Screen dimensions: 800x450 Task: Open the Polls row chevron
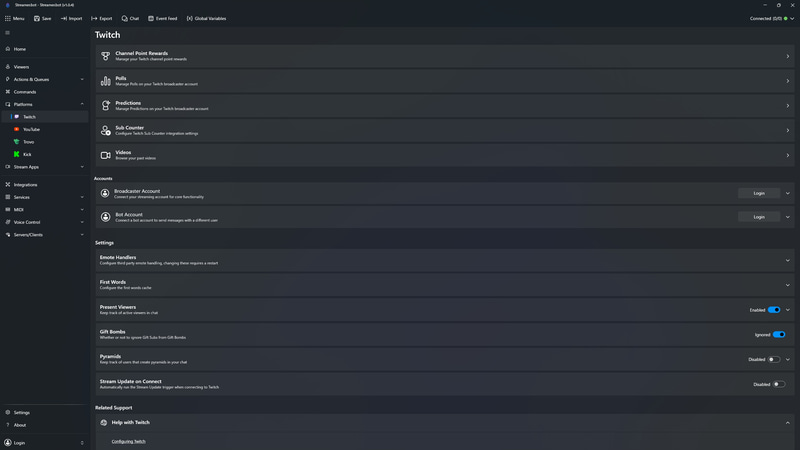coord(788,81)
